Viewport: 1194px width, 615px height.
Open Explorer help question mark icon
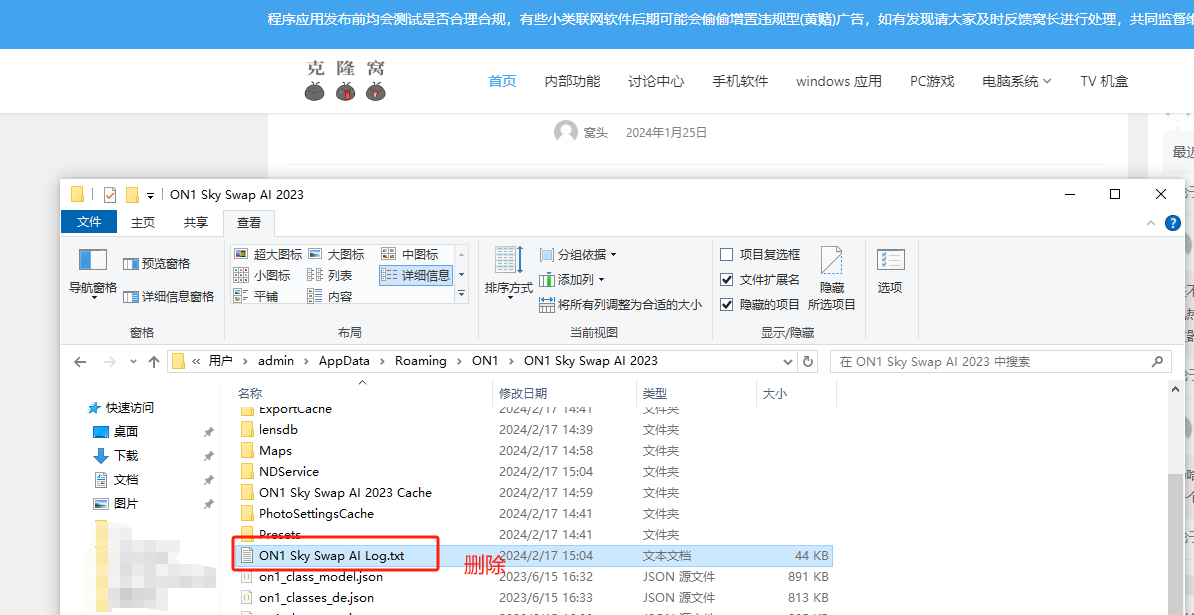[x=1173, y=223]
